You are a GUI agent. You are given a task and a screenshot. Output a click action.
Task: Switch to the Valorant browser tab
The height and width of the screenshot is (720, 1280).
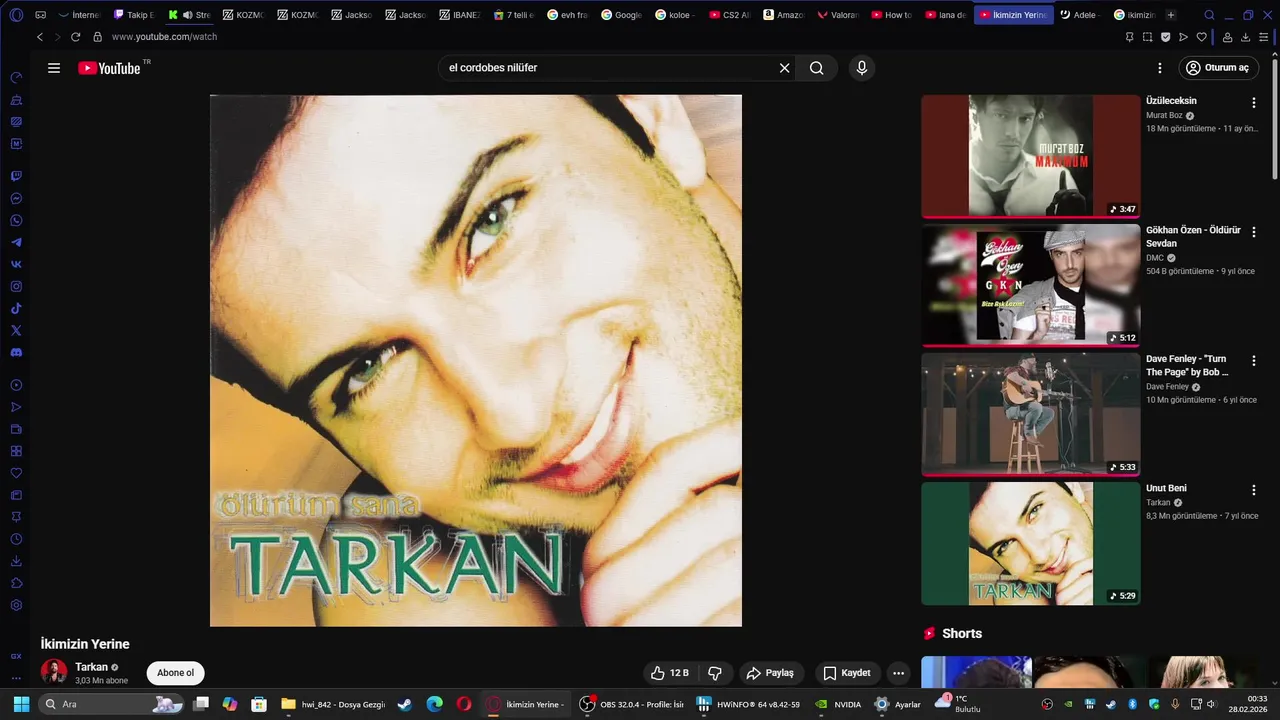838,15
